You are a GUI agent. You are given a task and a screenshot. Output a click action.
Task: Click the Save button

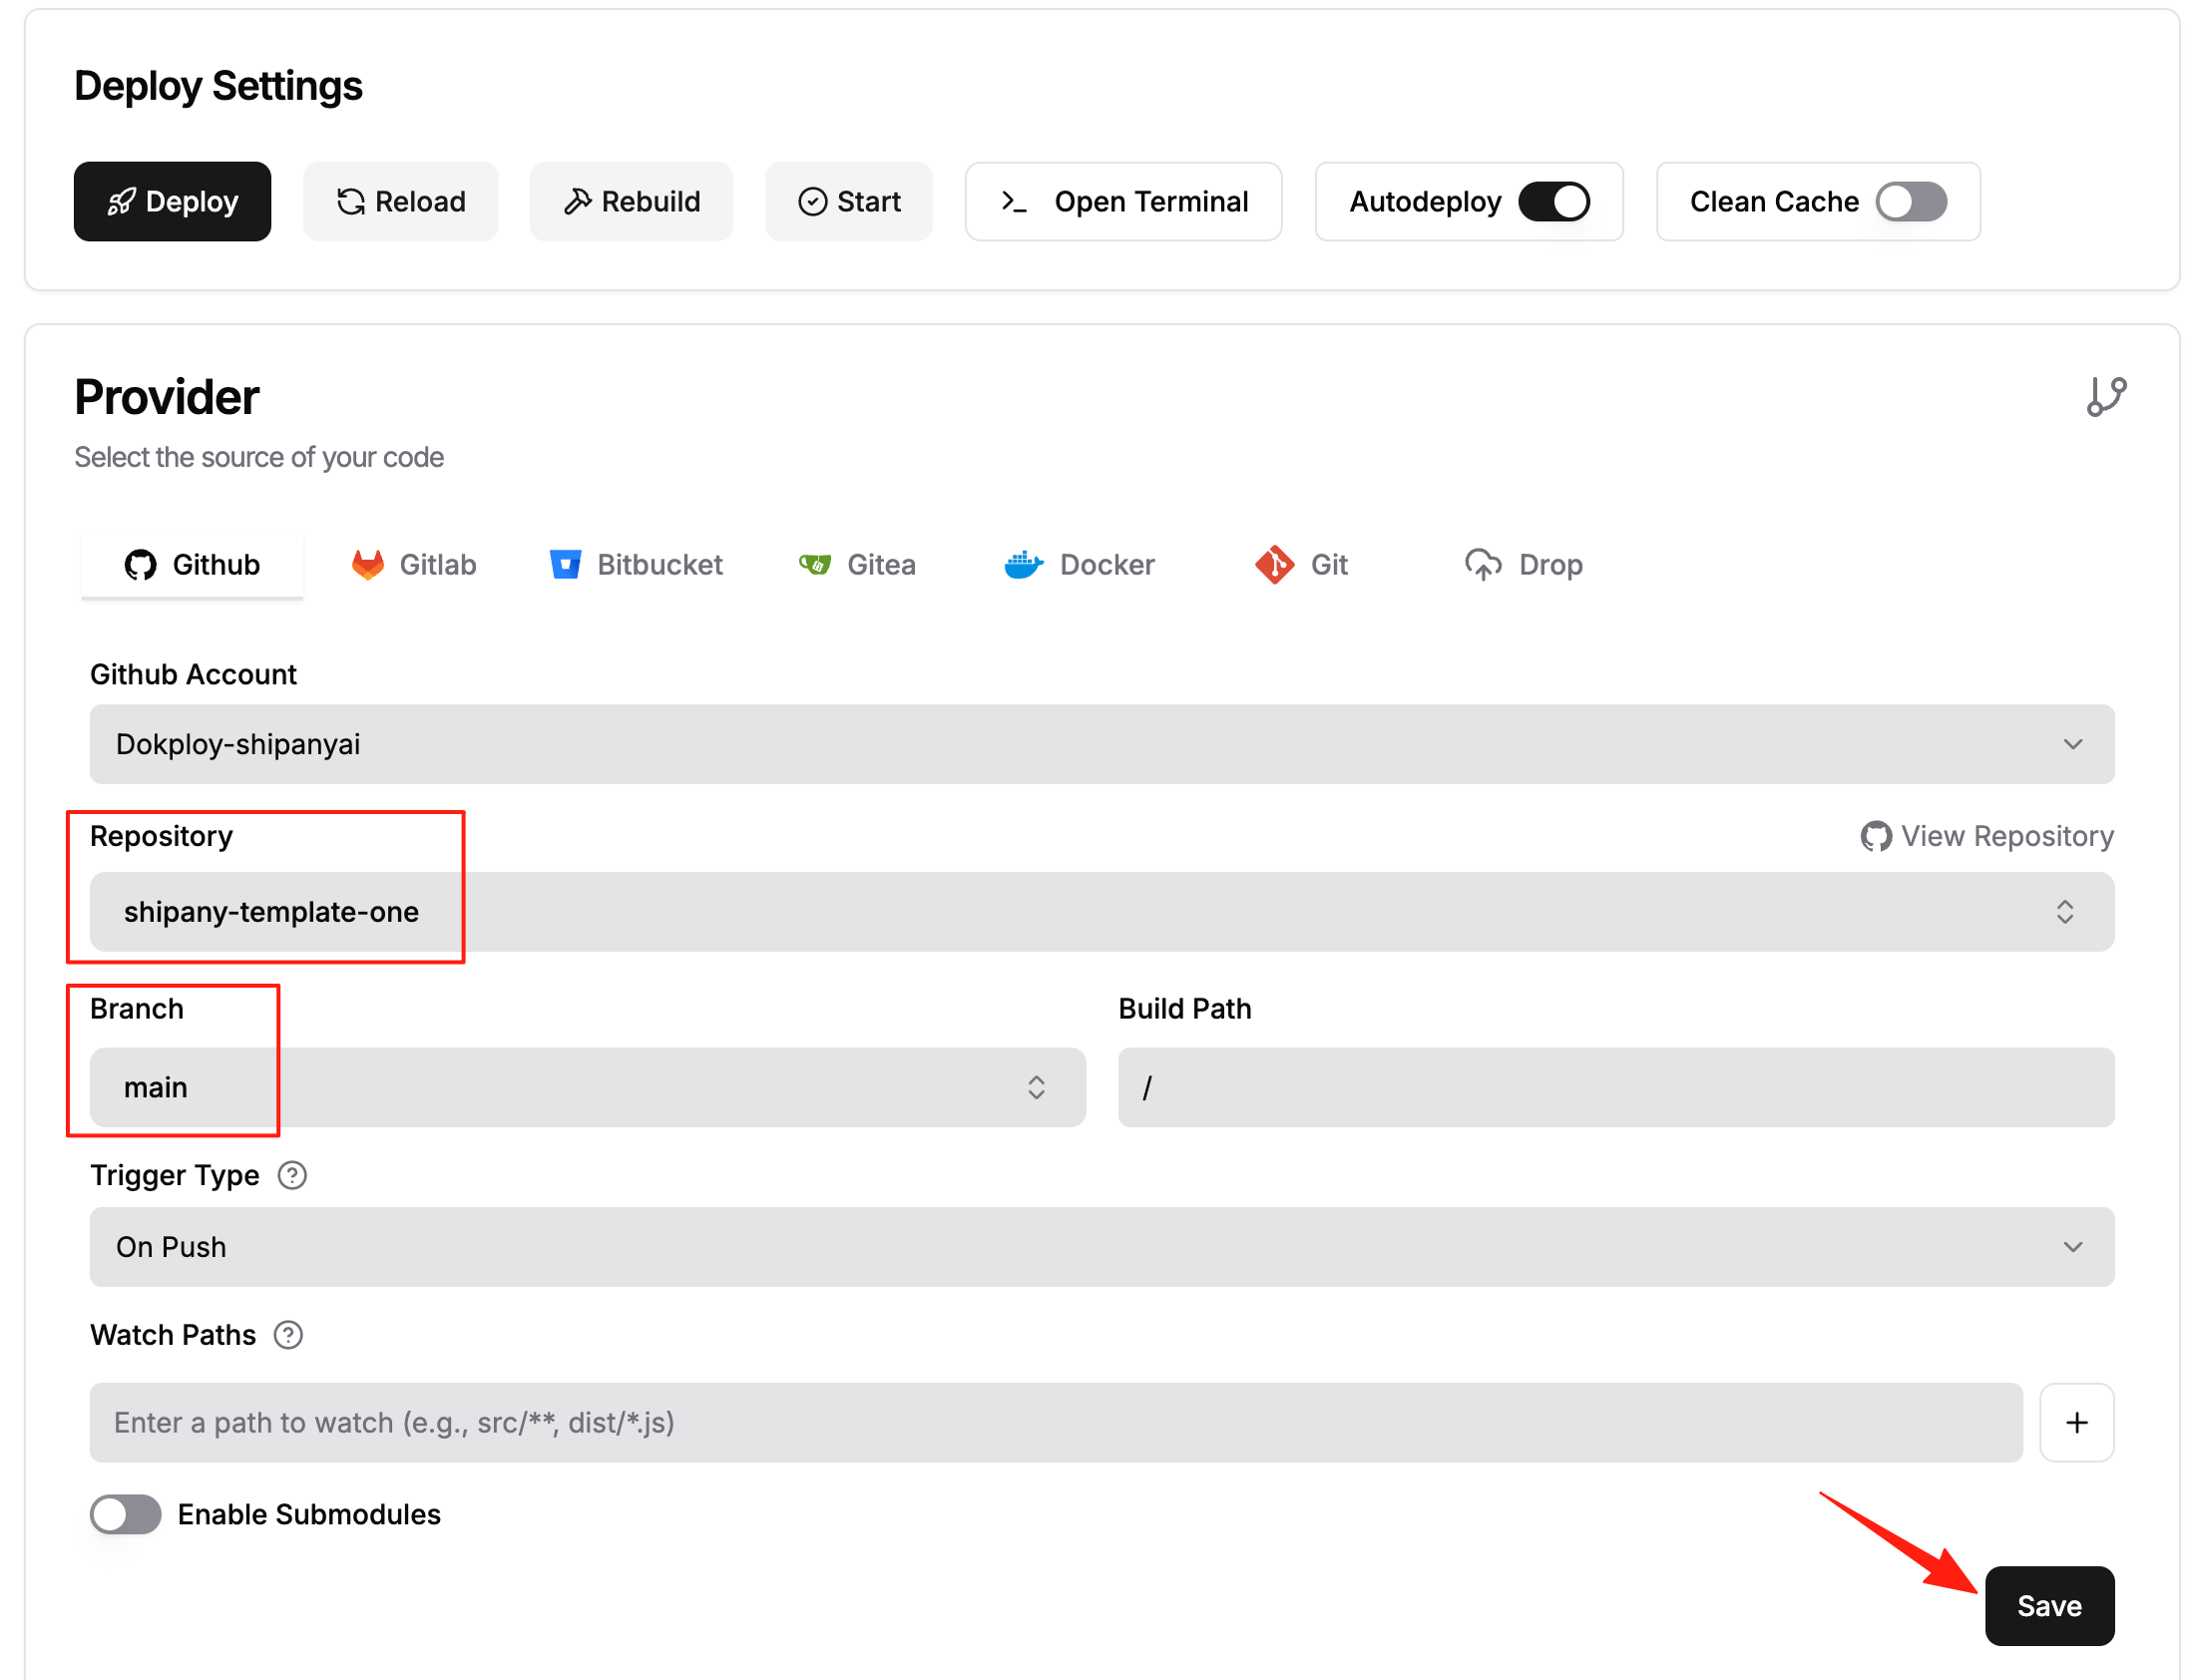click(2048, 1606)
